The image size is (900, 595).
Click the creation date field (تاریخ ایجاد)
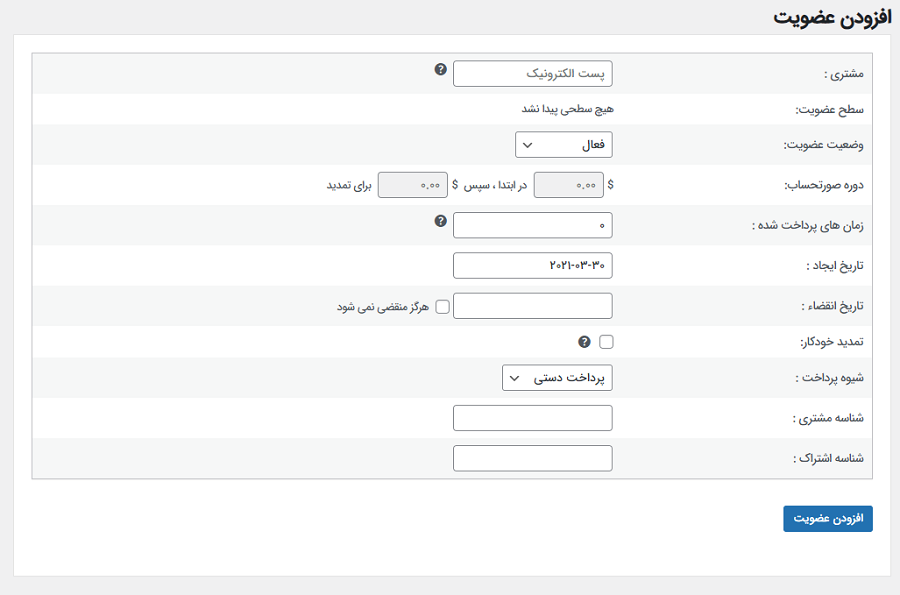click(x=532, y=265)
